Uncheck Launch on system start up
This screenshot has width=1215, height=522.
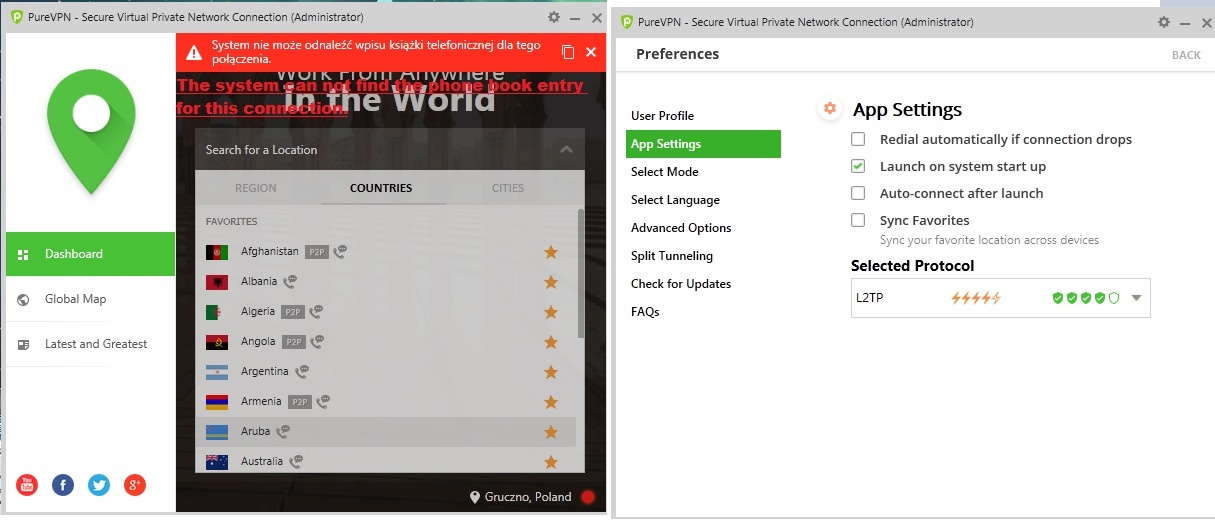tap(858, 166)
